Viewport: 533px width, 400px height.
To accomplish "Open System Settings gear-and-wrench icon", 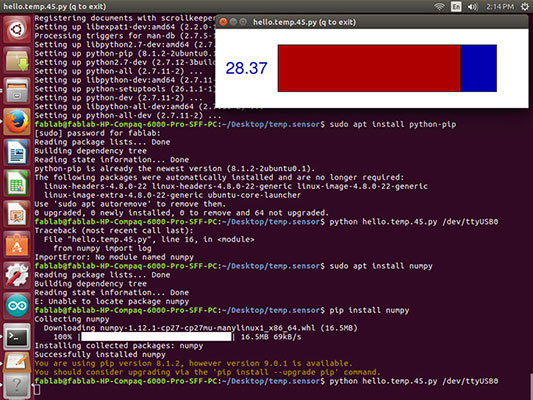I will pos(17,275).
